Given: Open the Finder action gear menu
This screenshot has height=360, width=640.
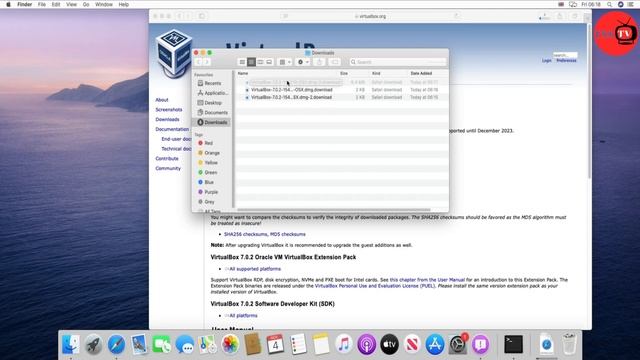Looking at the screenshot, I should pos(303,62).
